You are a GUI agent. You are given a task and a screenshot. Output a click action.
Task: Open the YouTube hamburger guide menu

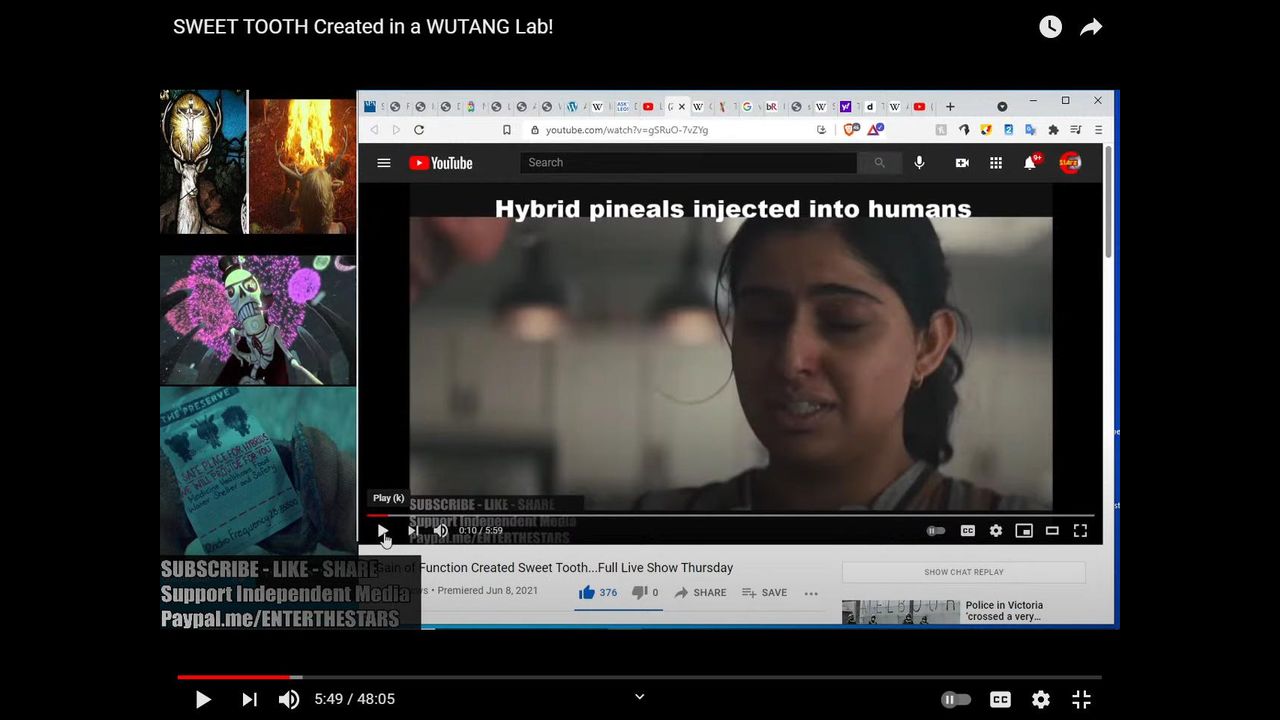(384, 163)
